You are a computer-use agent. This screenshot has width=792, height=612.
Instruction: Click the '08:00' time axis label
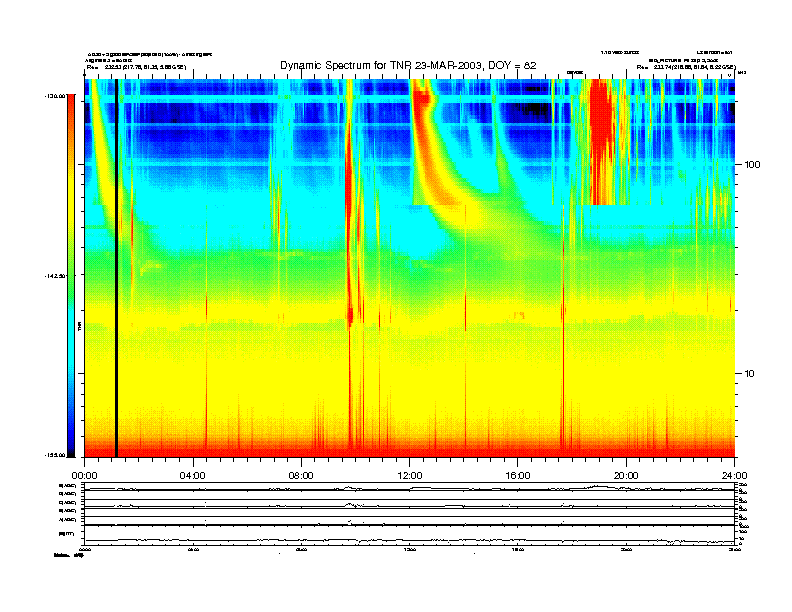click(x=301, y=476)
